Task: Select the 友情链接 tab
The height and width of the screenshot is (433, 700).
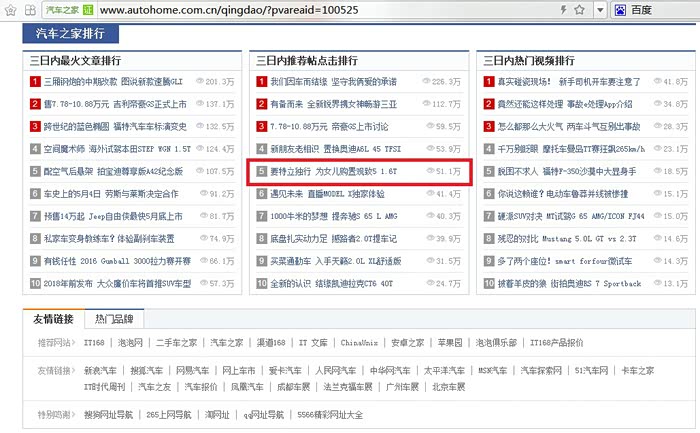Action: coord(53,320)
